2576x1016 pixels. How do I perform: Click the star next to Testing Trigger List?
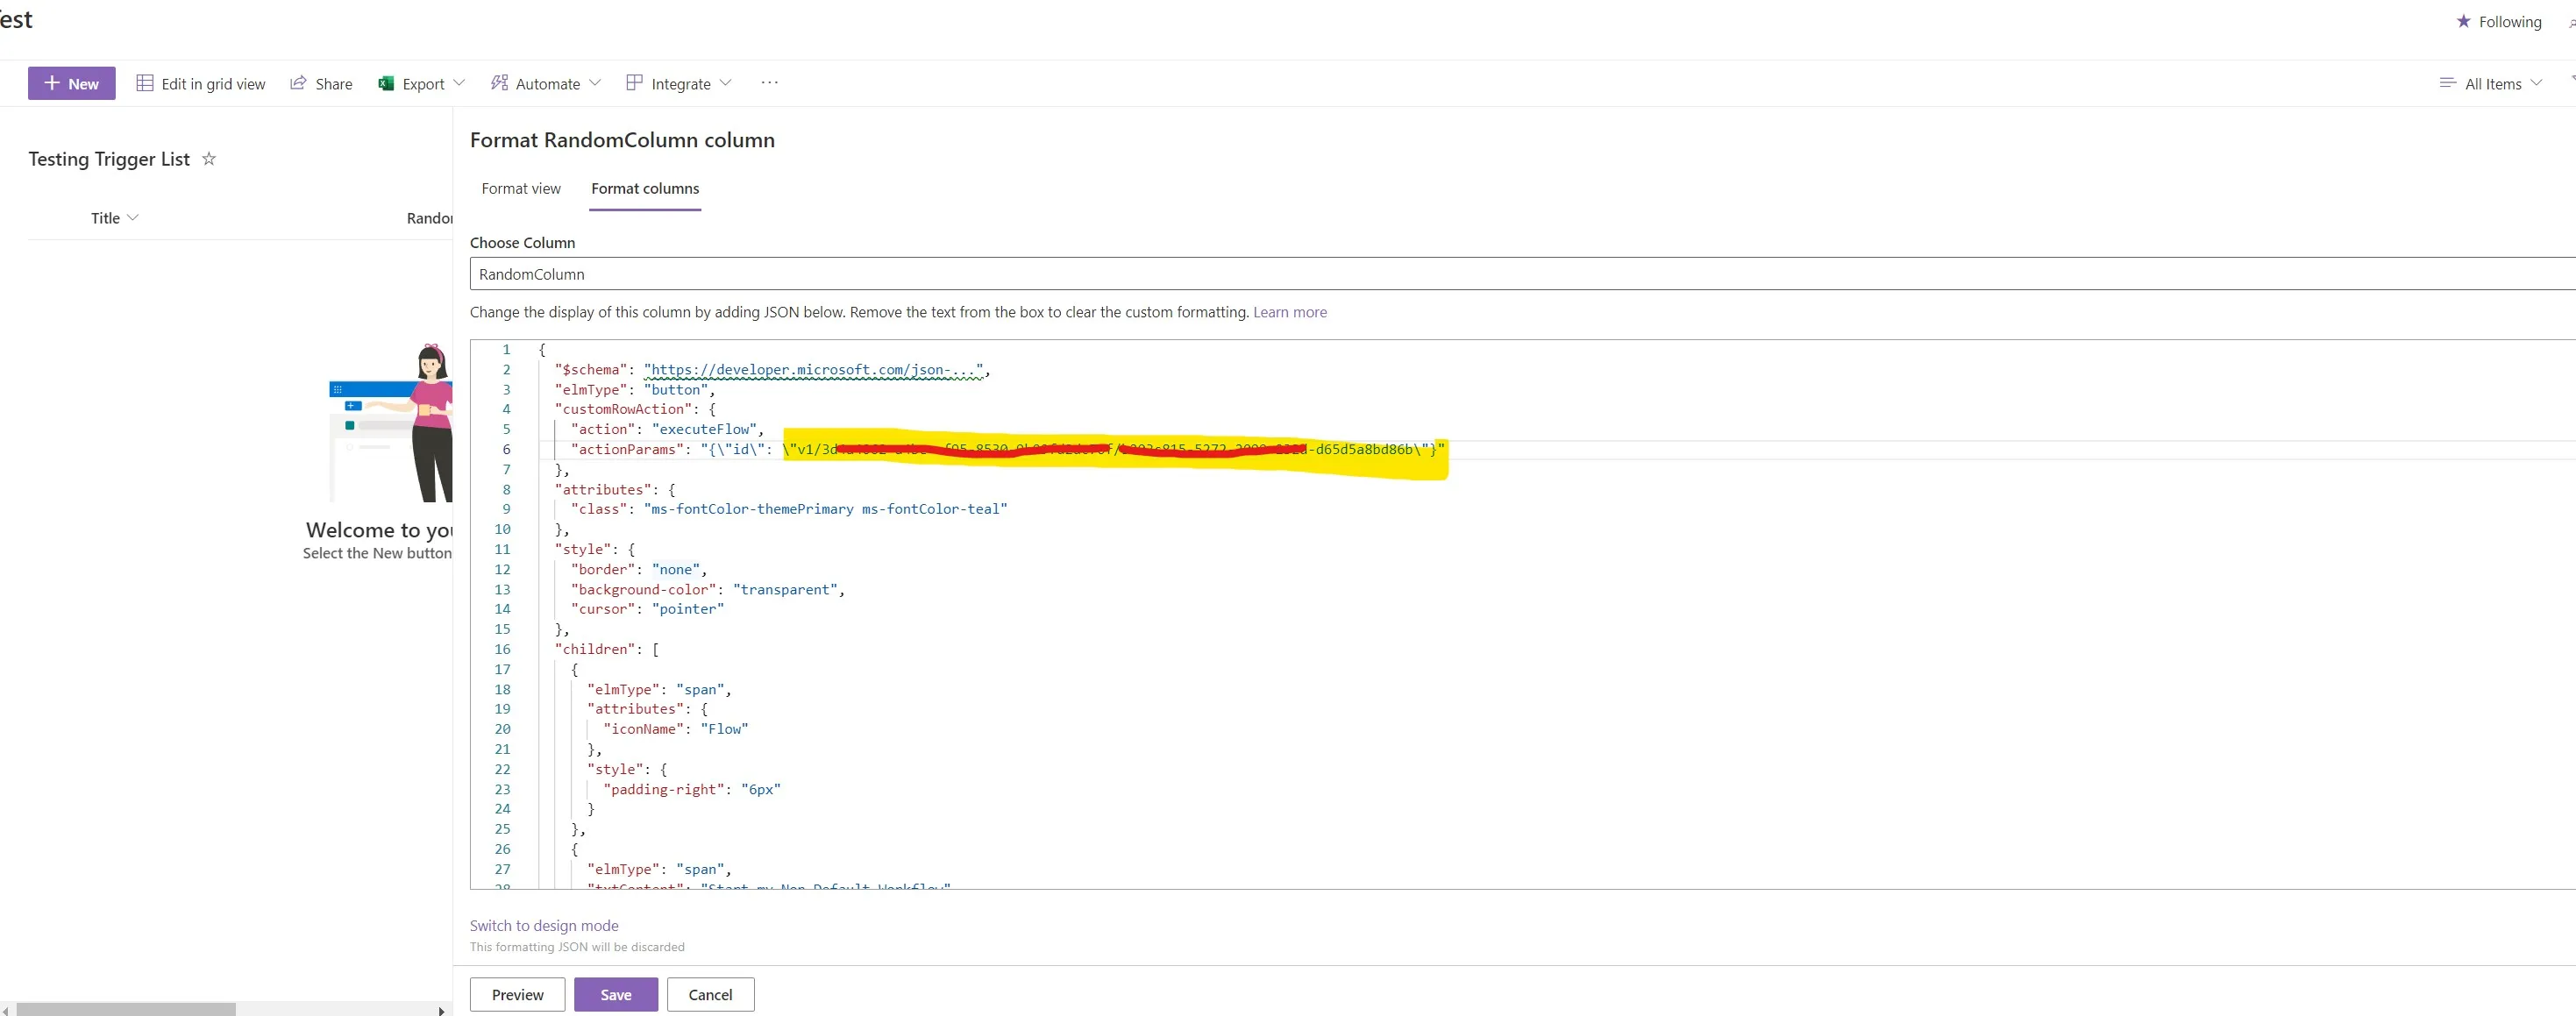click(x=209, y=158)
